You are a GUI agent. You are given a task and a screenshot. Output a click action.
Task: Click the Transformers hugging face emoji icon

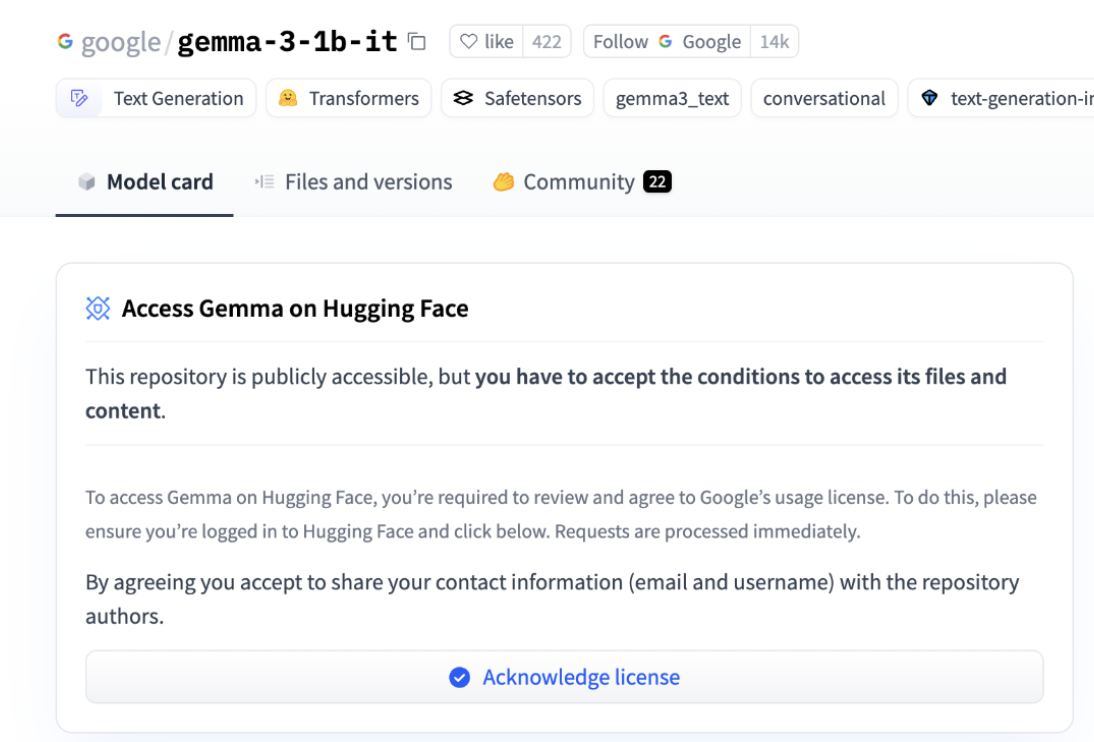[x=288, y=98]
